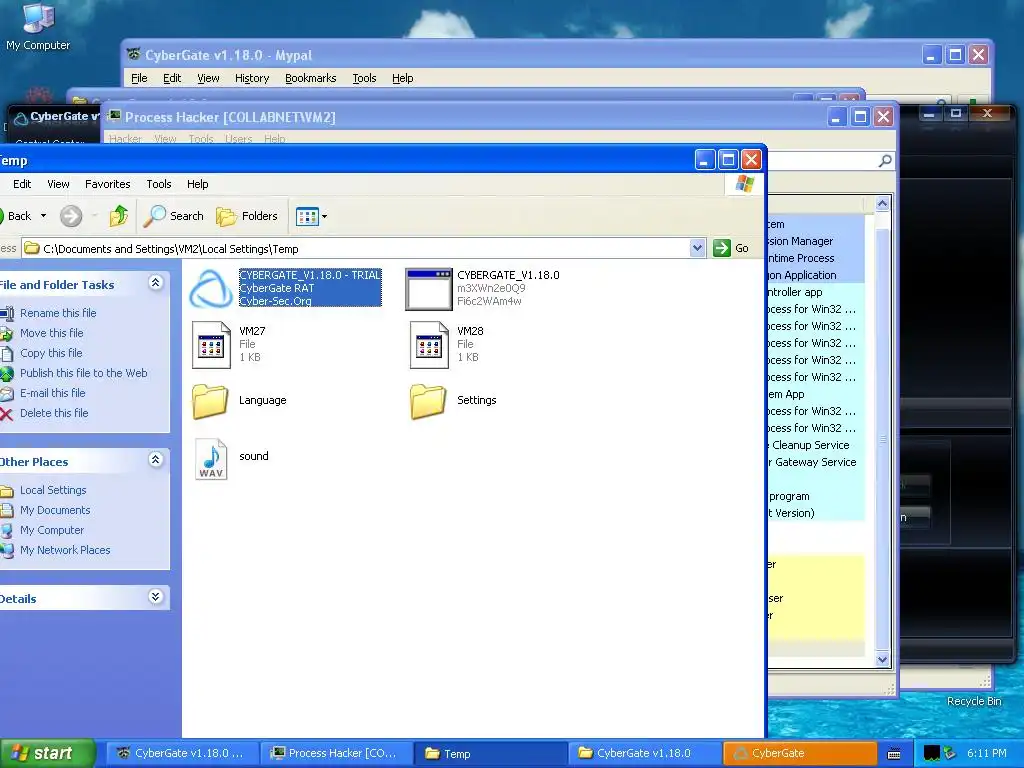This screenshot has height=768, width=1024.
Task: Collapse the File and Folder Tasks panel
Action: (x=155, y=283)
